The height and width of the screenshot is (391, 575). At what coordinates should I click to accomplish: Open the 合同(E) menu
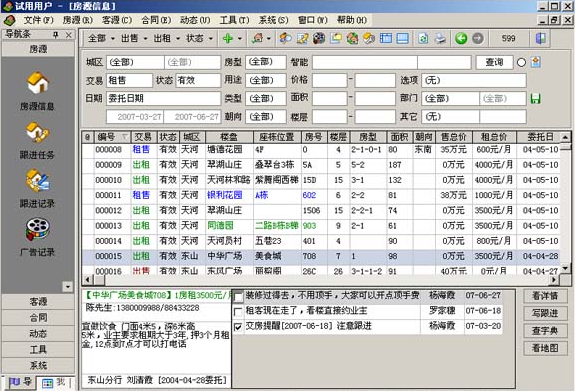tap(156, 20)
